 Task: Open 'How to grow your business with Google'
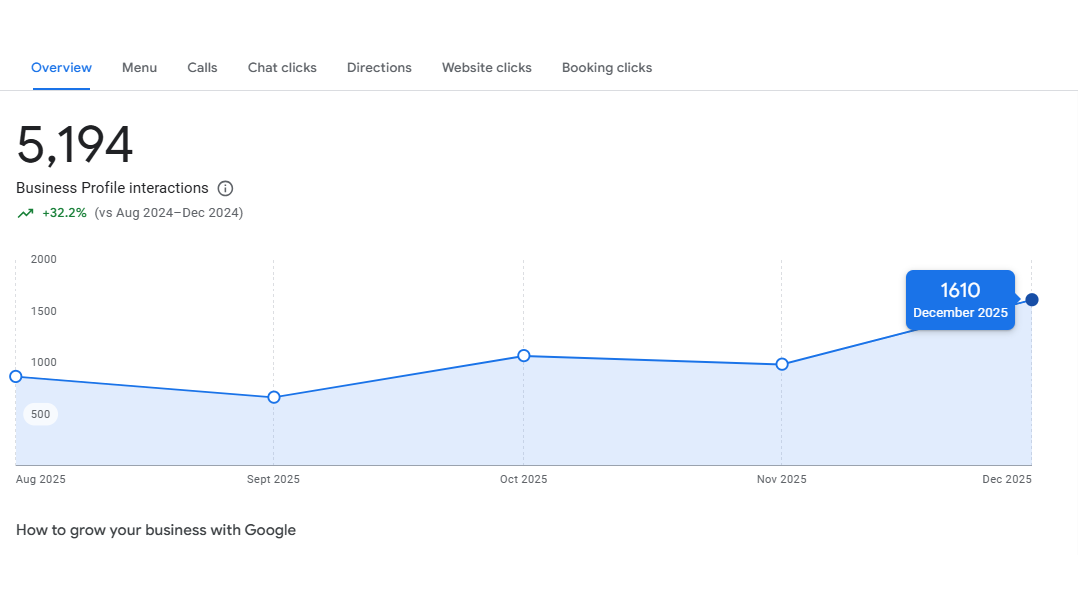156,530
